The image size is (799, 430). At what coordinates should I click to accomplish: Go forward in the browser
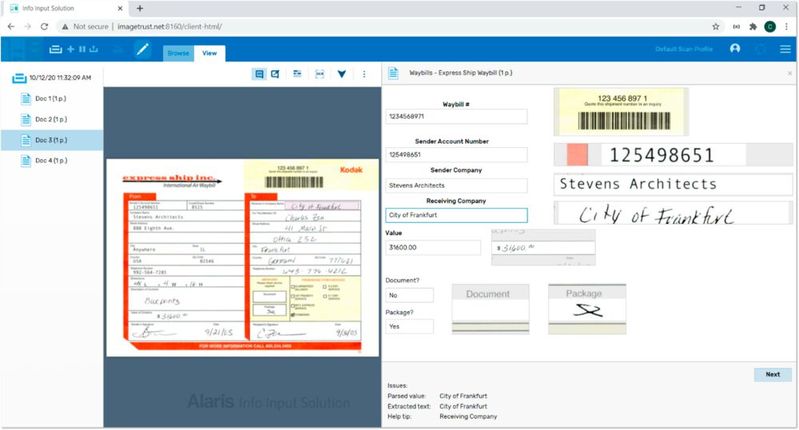tap(28, 26)
